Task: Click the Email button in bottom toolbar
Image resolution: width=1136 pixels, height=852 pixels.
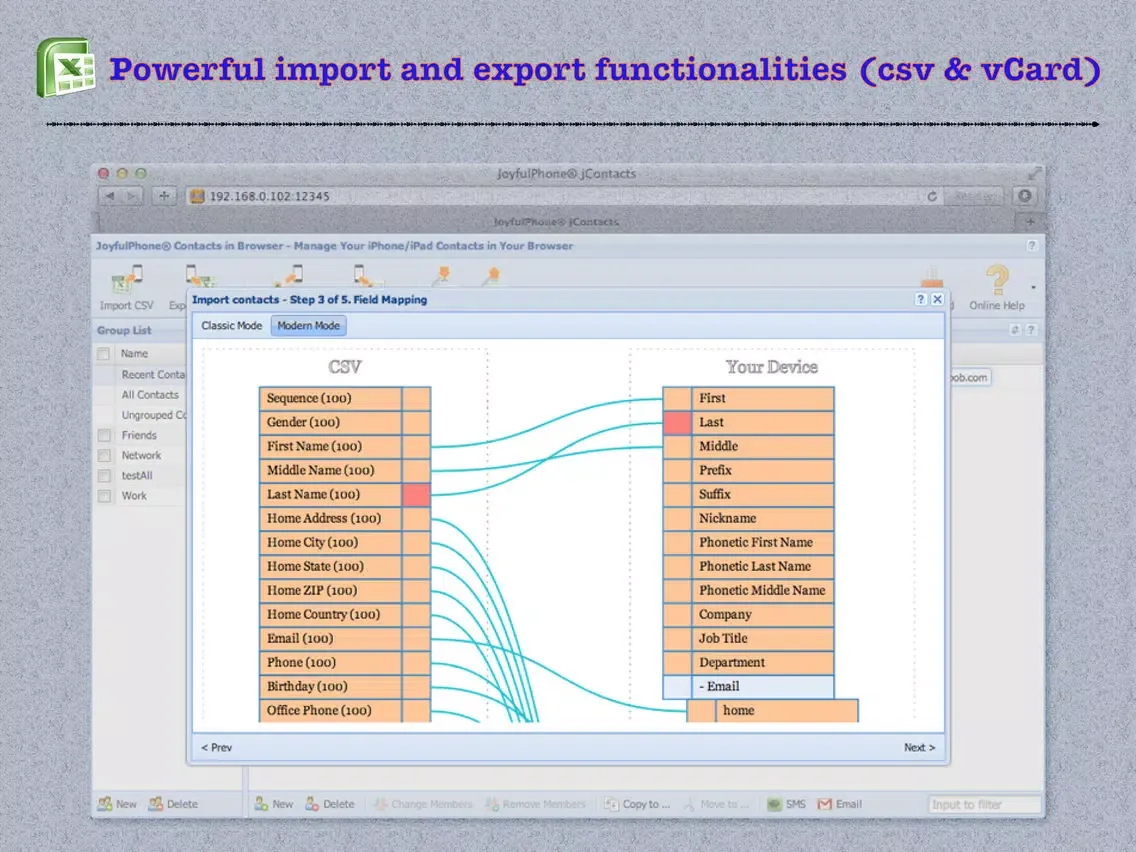Action: (x=840, y=803)
